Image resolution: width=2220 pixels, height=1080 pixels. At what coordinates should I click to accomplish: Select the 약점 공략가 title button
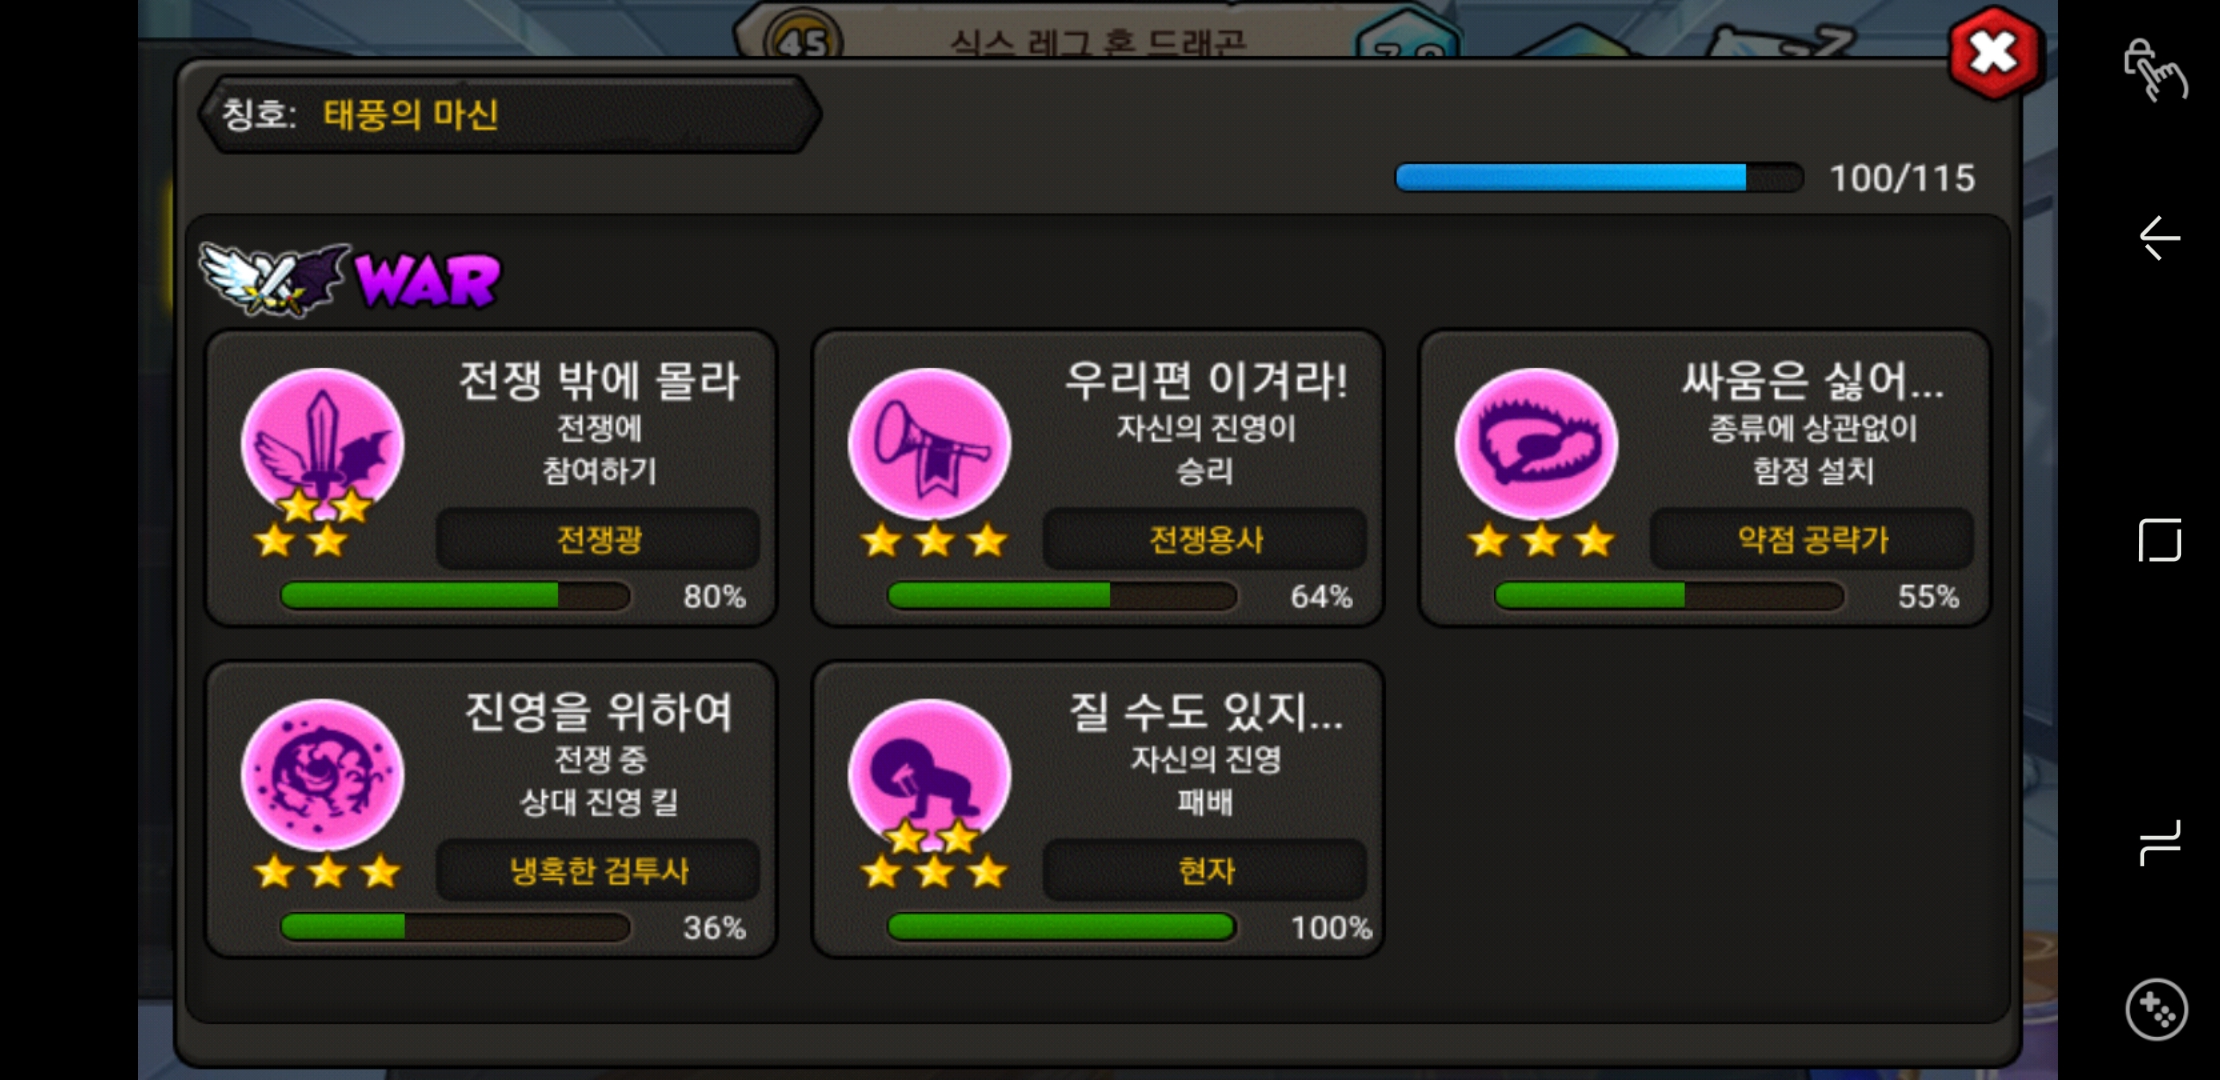click(x=1812, y=540)
